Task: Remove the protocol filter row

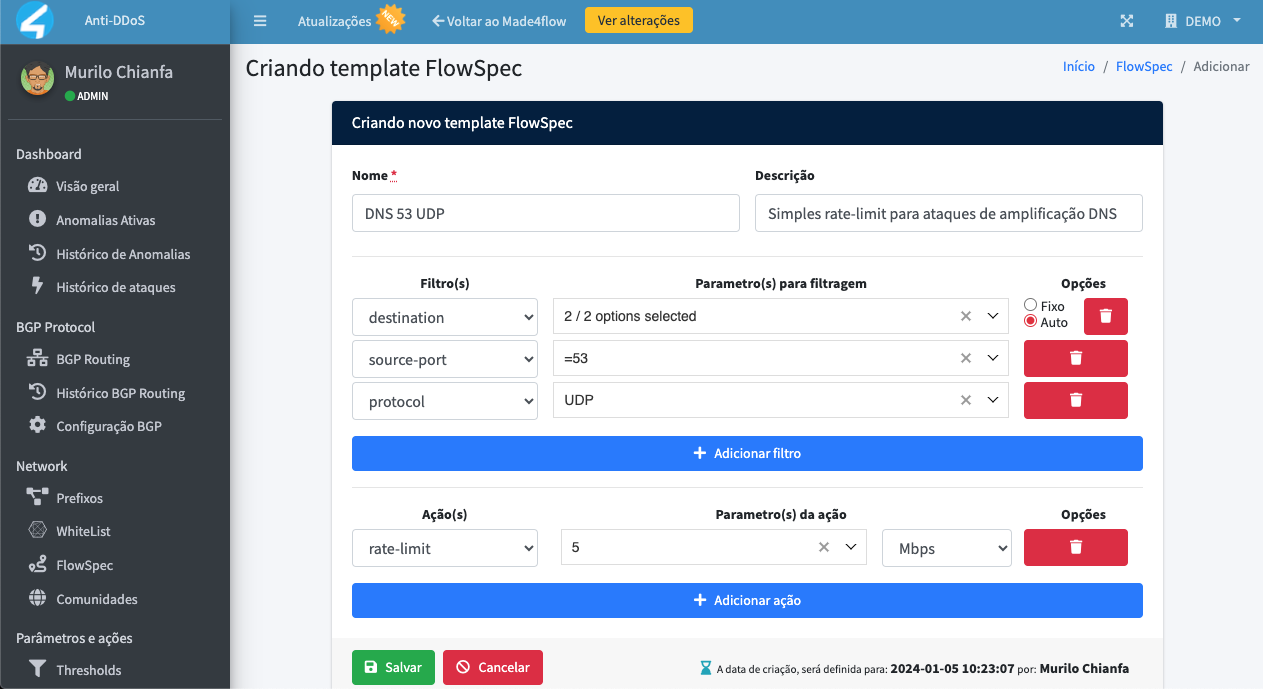Action: (1076, 400)
